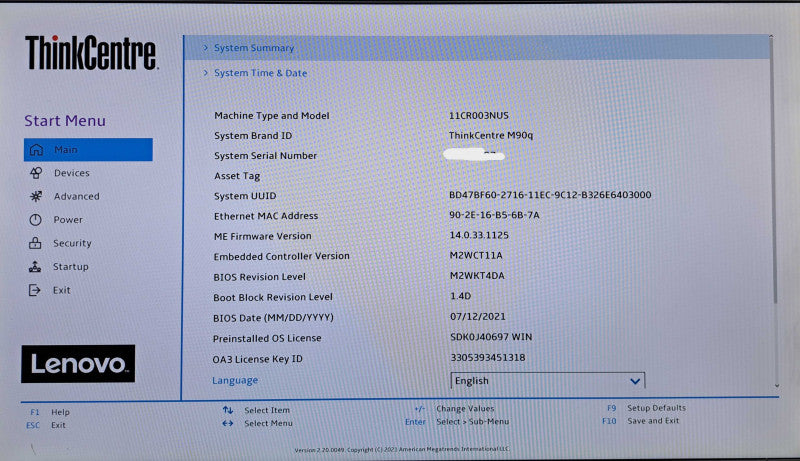Image resolution: width=800 pixels, height=461 pixels.
Task: Click the System Serial Number label
Action: coord(265,156)
